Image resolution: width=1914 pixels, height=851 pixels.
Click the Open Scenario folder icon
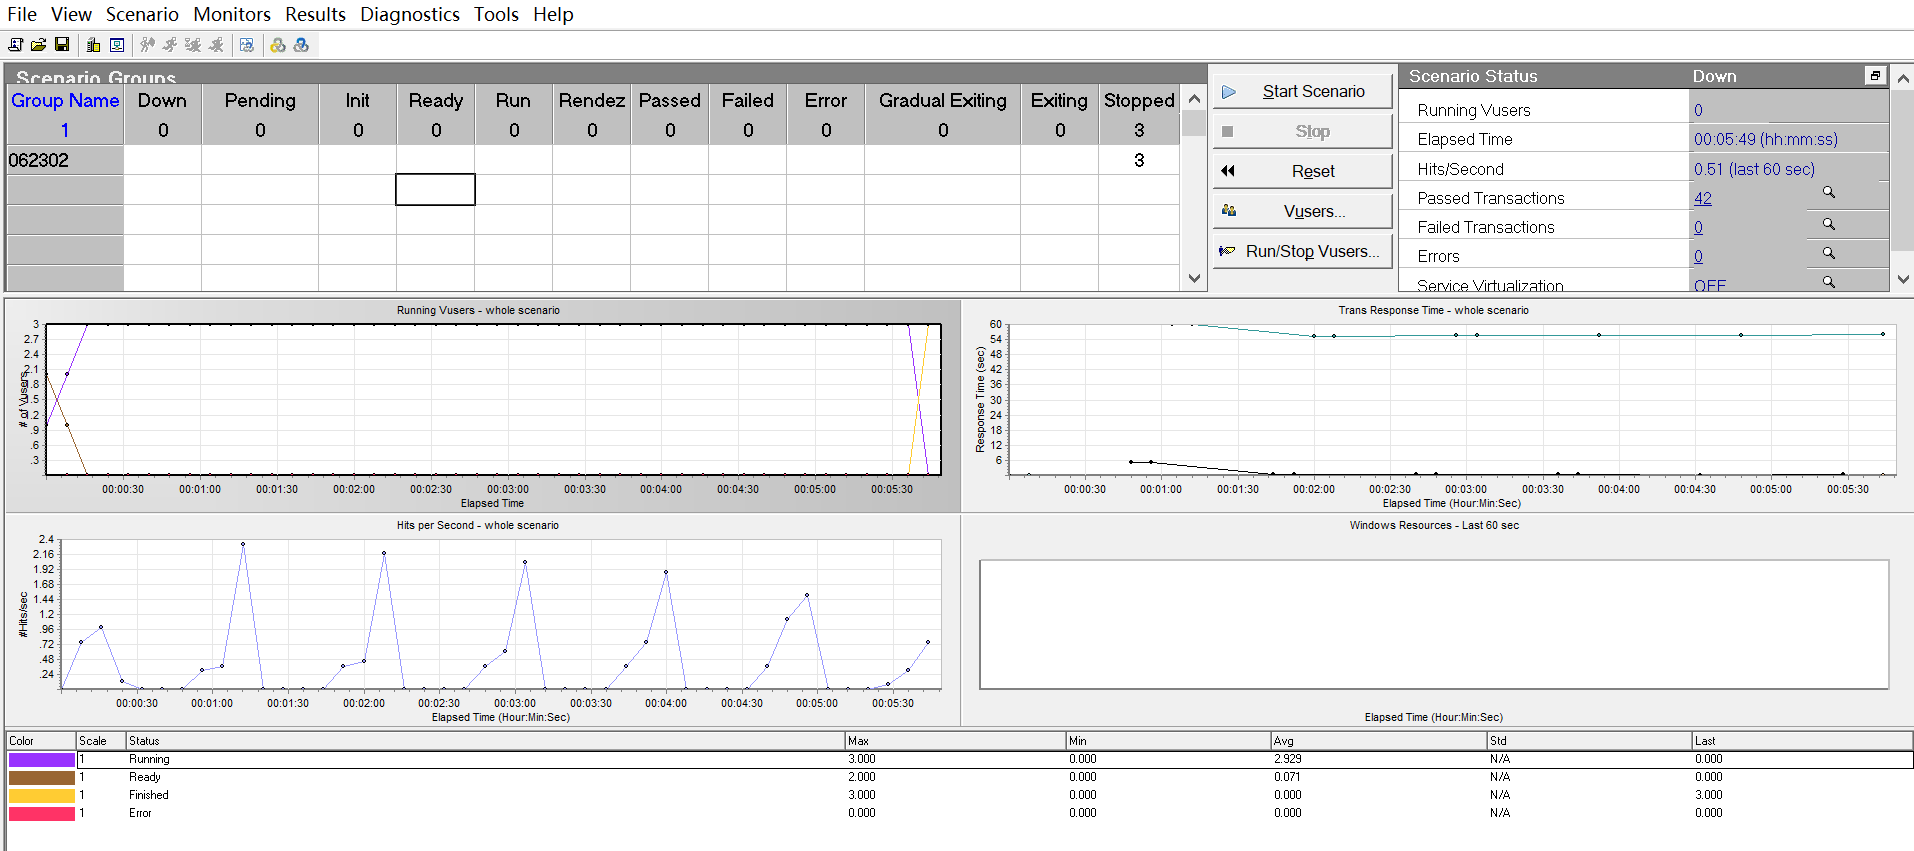coord(38,45)
